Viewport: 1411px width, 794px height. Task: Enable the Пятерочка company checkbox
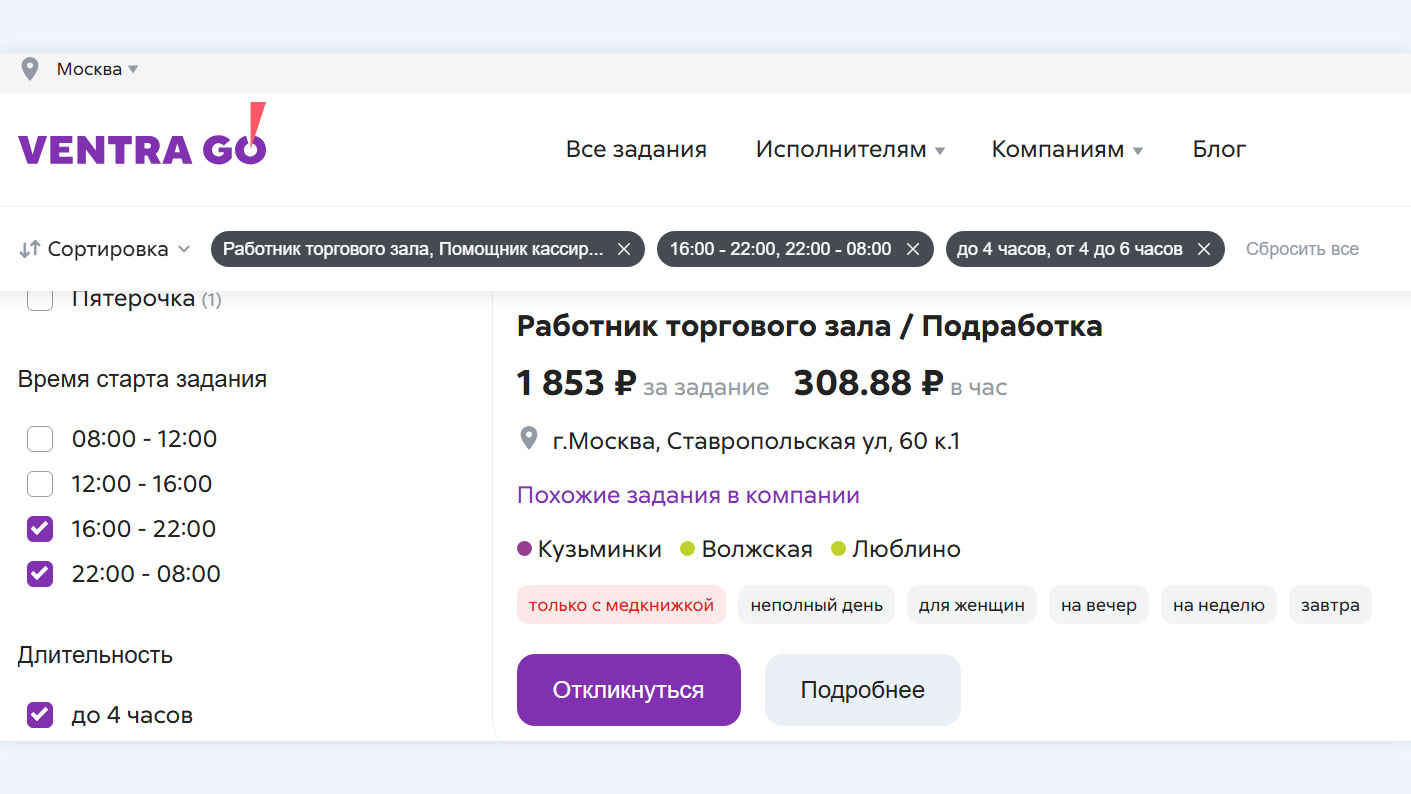pyautogui.click(x=40, y=299)
